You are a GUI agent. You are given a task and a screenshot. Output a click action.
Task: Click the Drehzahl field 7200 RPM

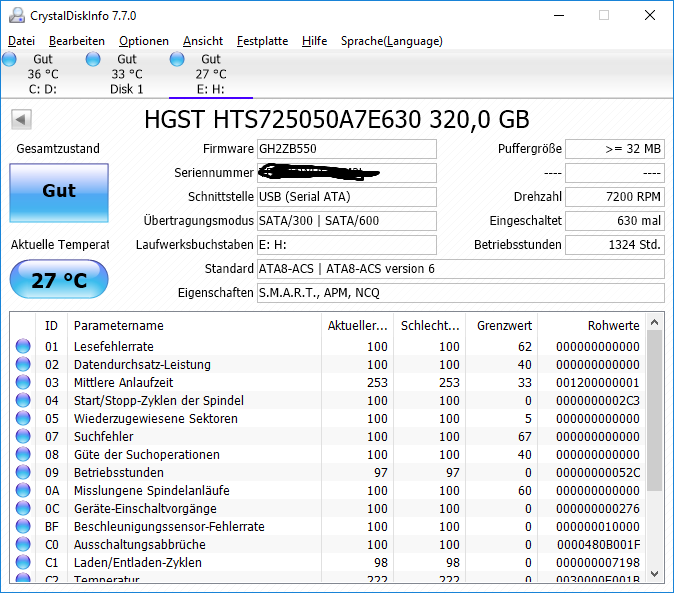click(x=615, y=197)
